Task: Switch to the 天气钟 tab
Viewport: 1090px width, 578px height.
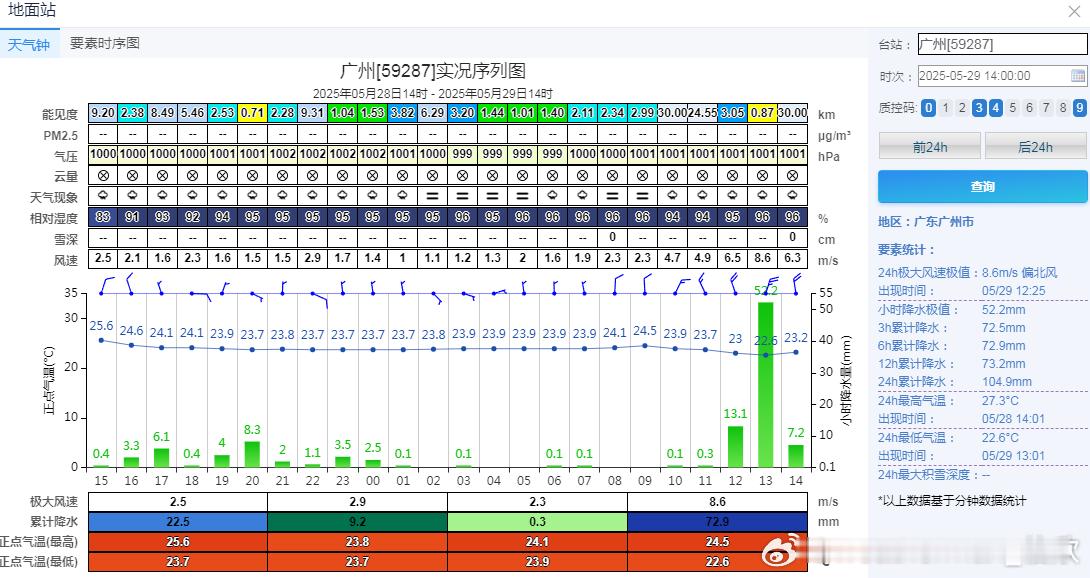Action: (x=29, y=45)
